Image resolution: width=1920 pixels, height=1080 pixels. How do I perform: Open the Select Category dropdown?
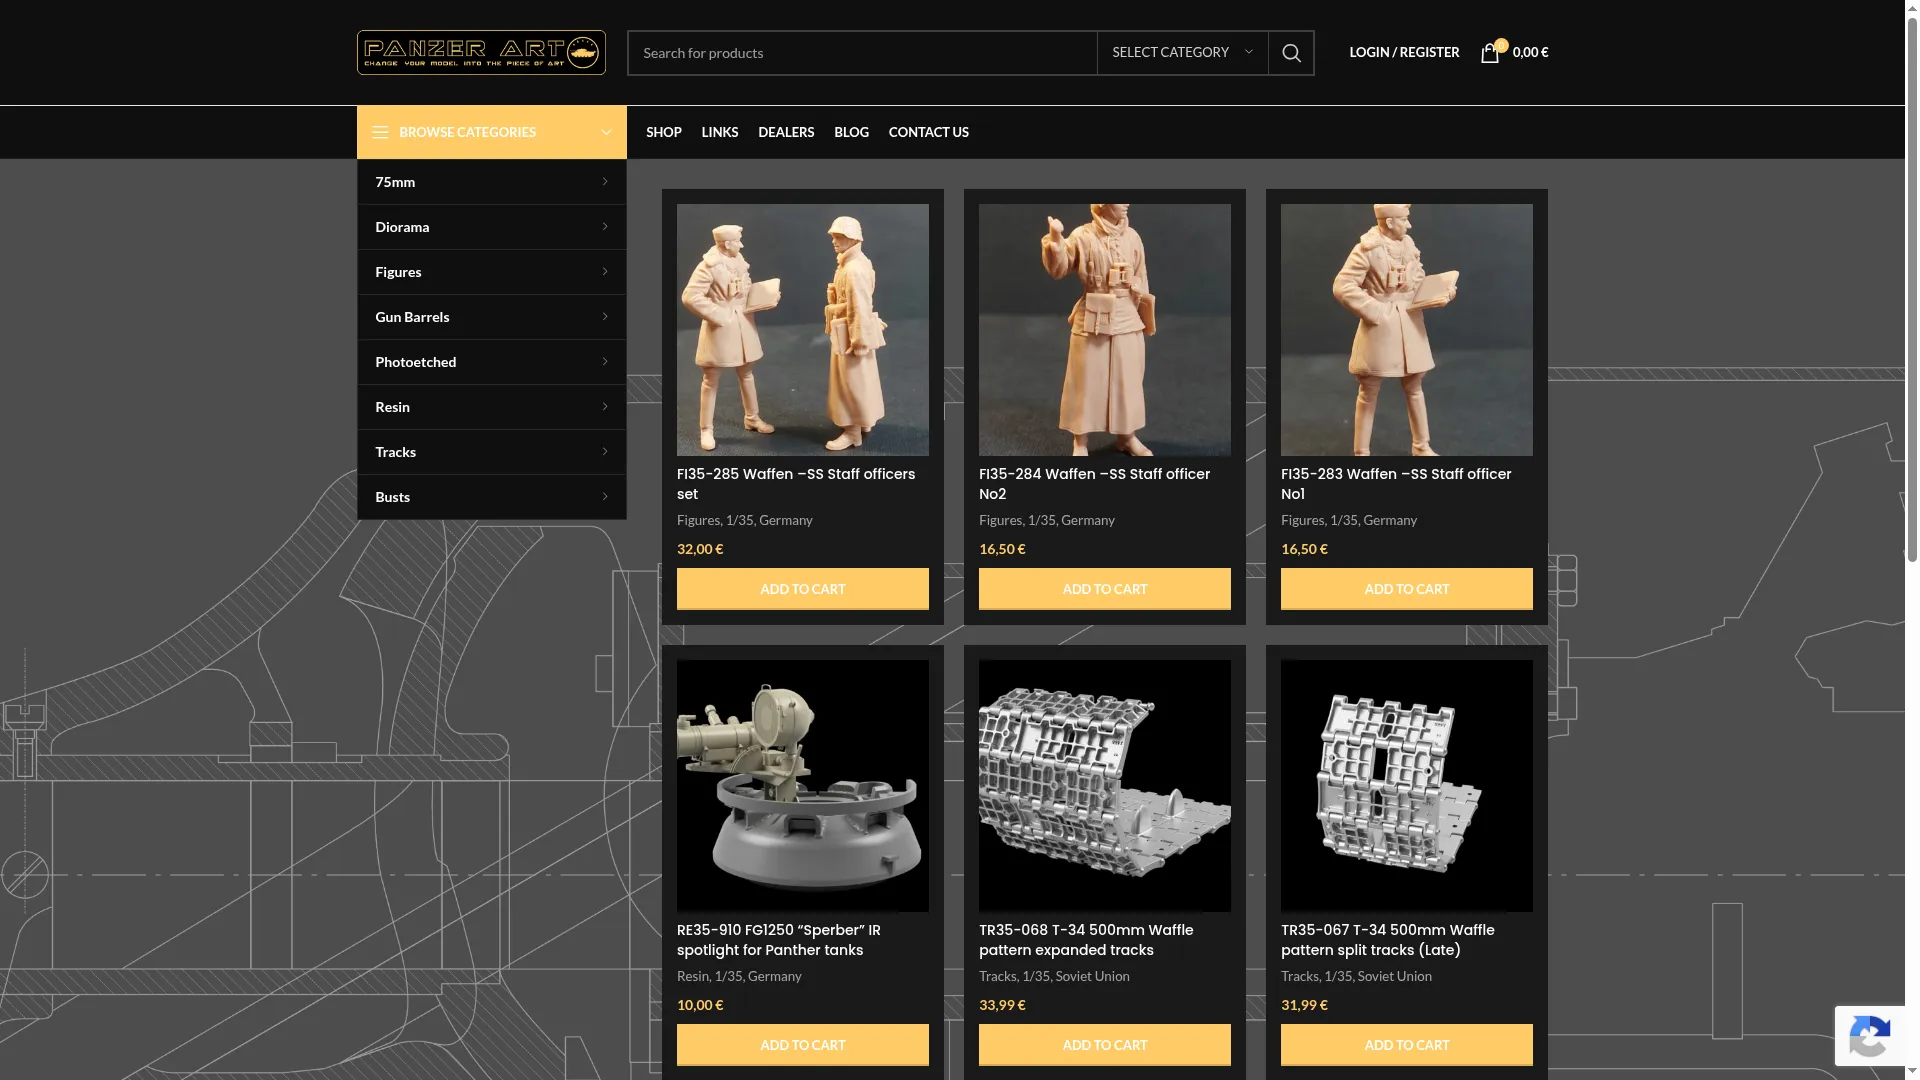(1182, 53)
